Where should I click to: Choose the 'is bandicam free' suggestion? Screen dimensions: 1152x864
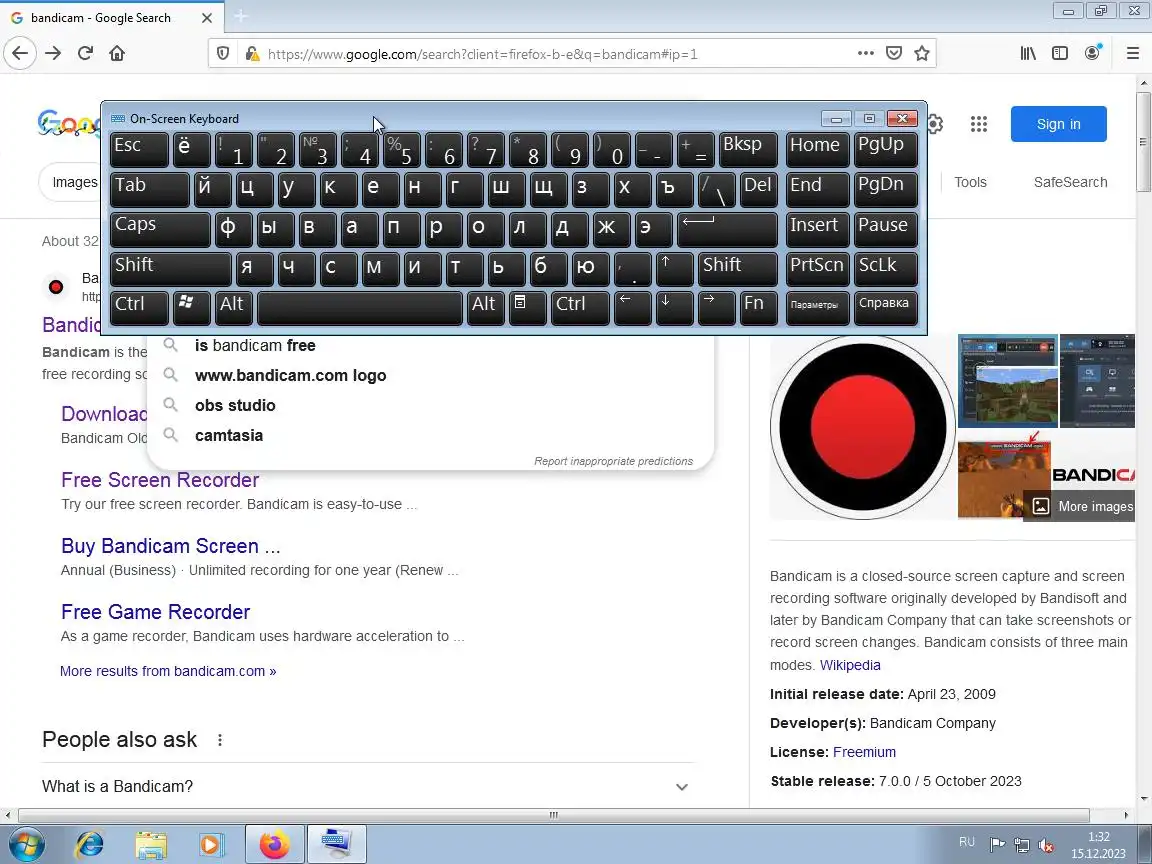[x=430, y=345]
